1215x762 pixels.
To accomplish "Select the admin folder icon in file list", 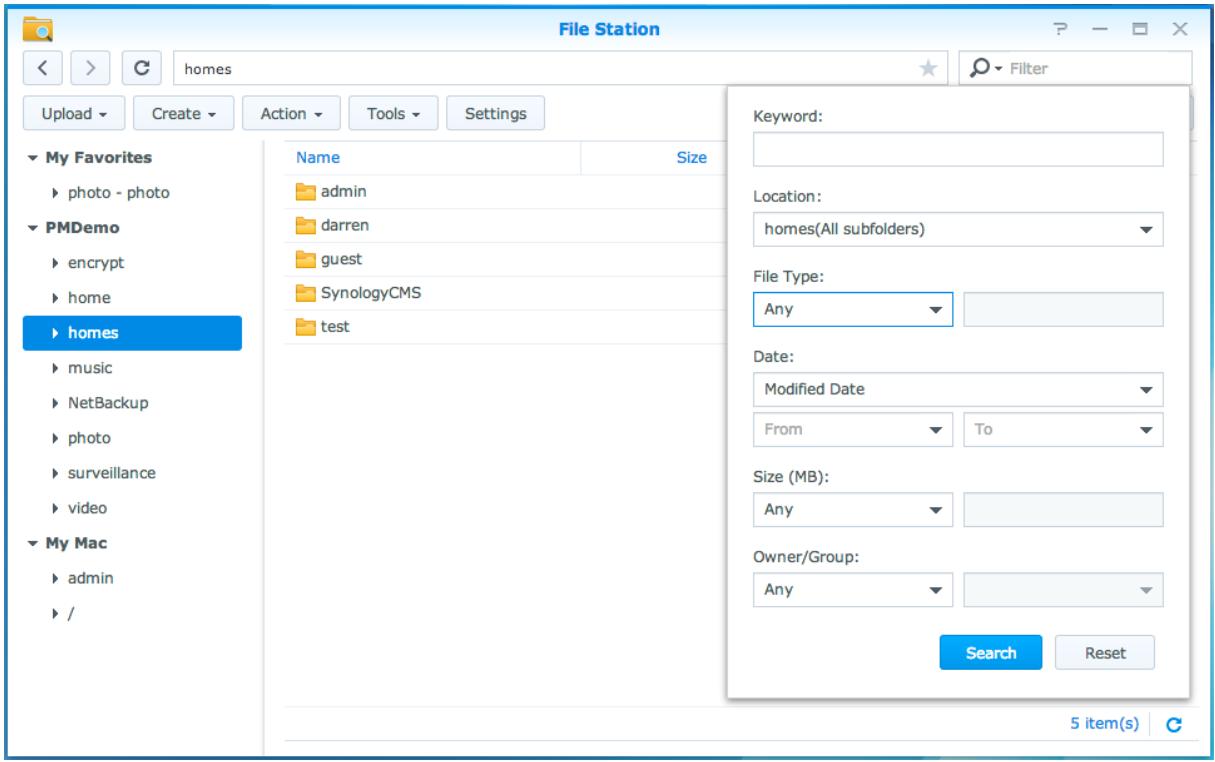I will coord(305,192).
